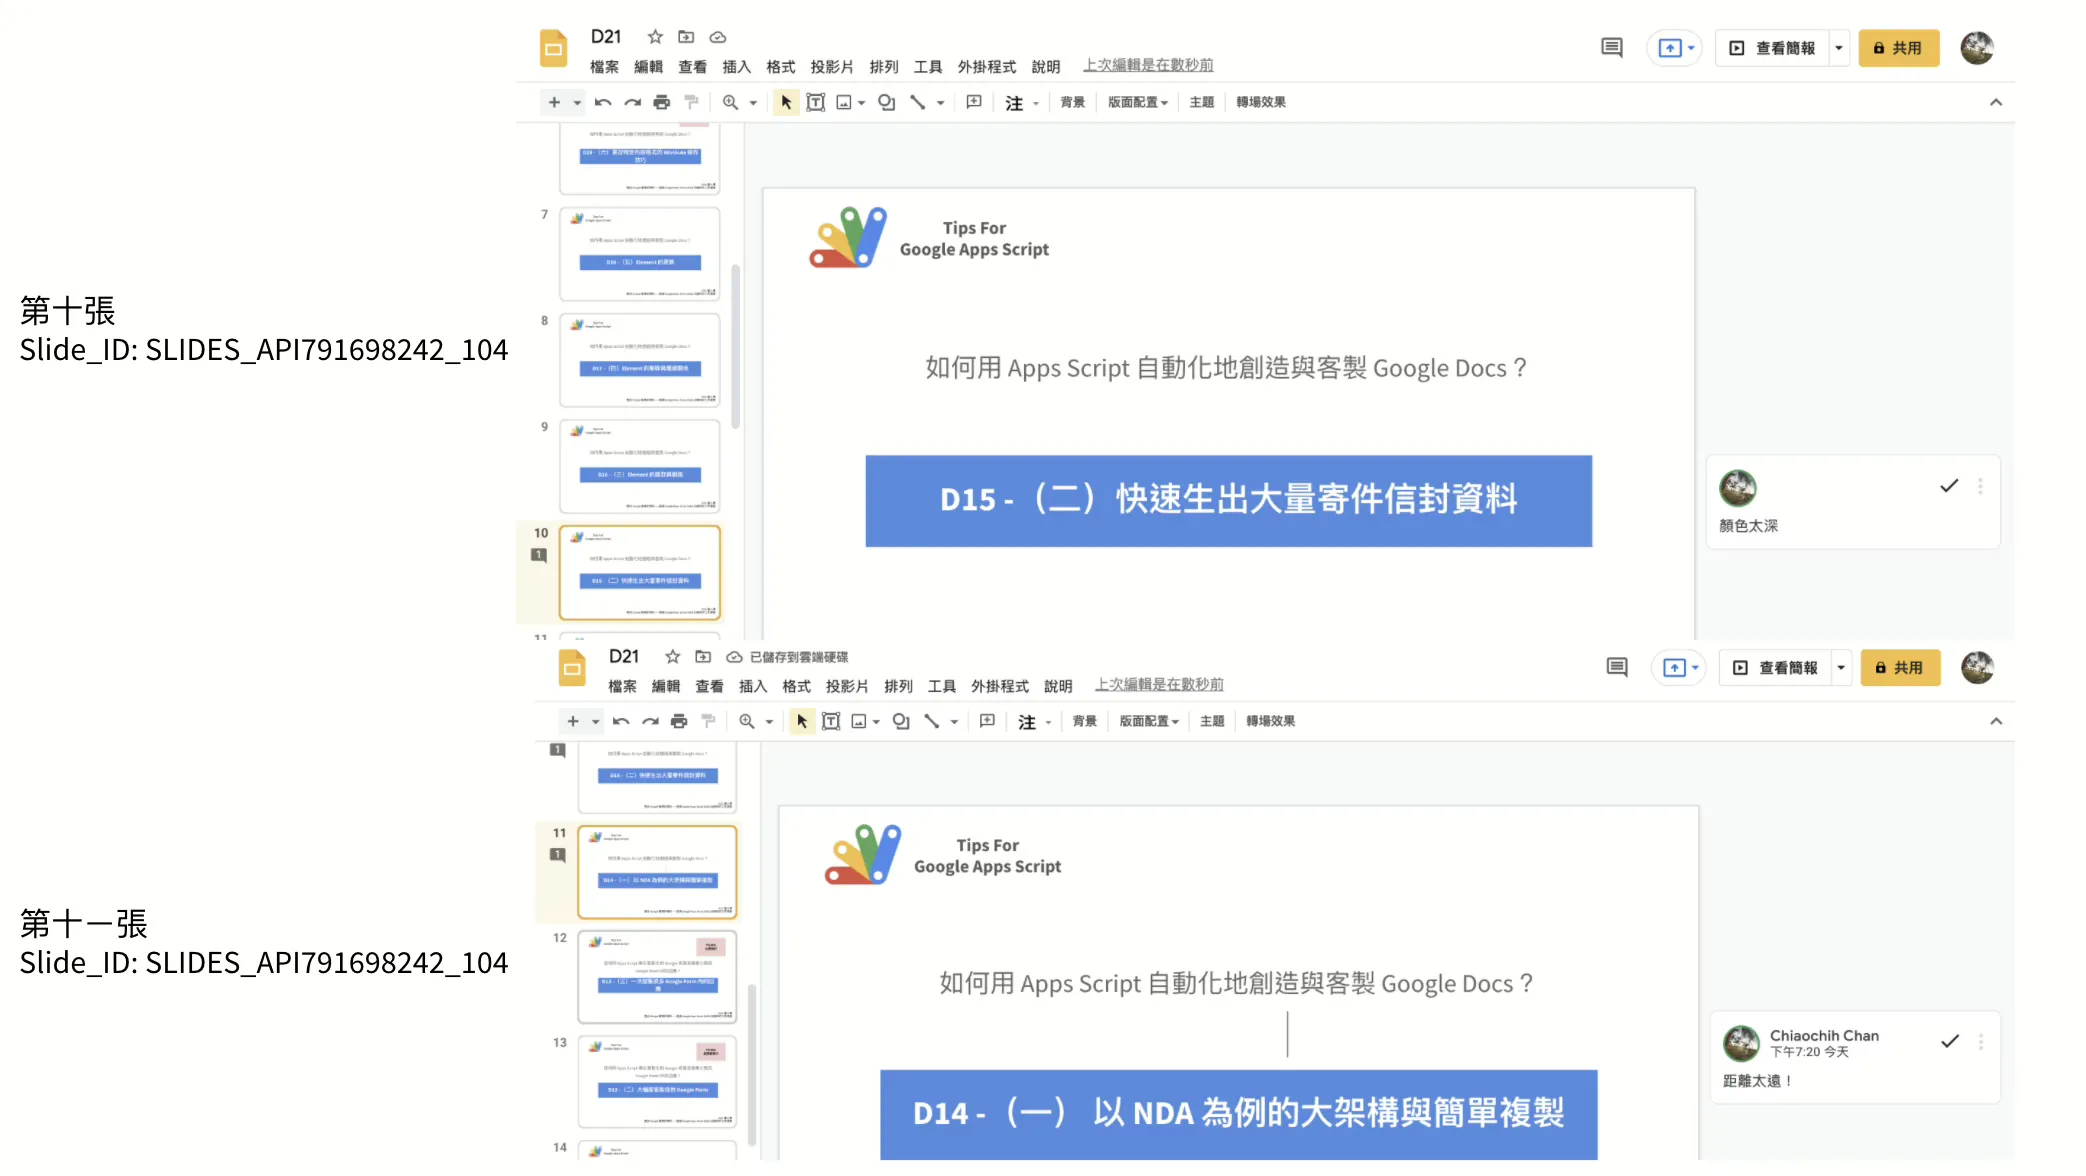Open the comment history panel

1611,47
